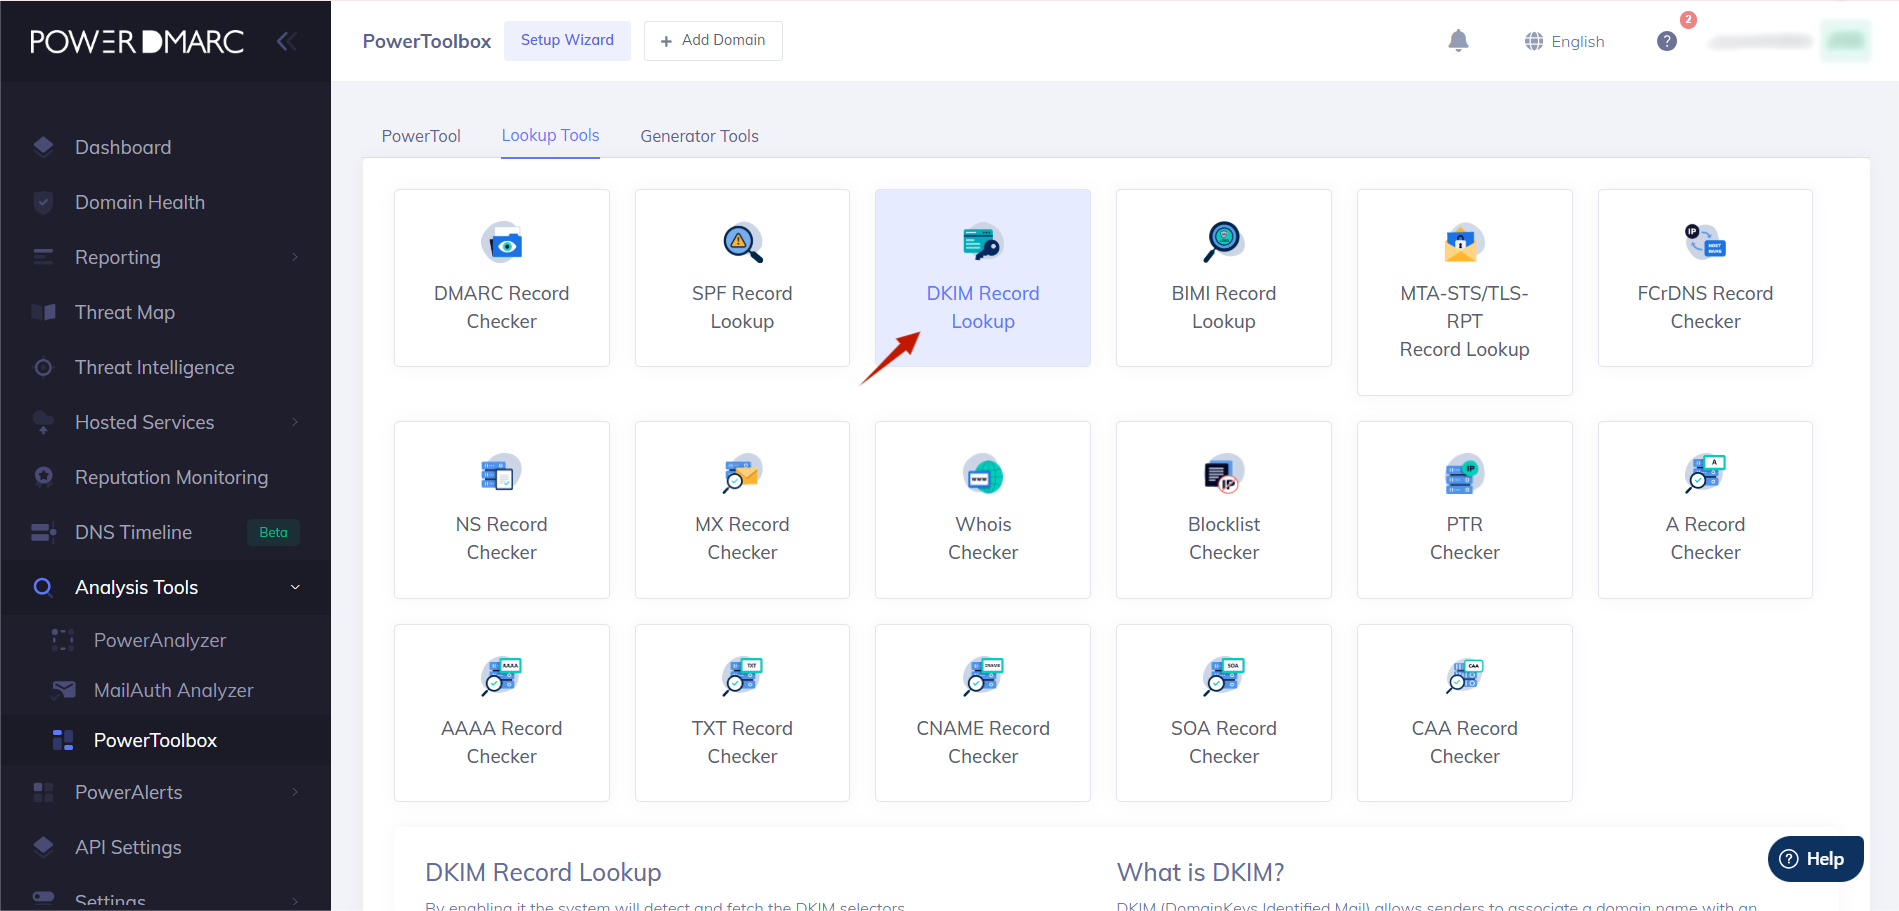Image resolution: width=1899 pixels, height=911 pixels.
Task: Open the help question mark icon
Action: (x=1666, y=41)
